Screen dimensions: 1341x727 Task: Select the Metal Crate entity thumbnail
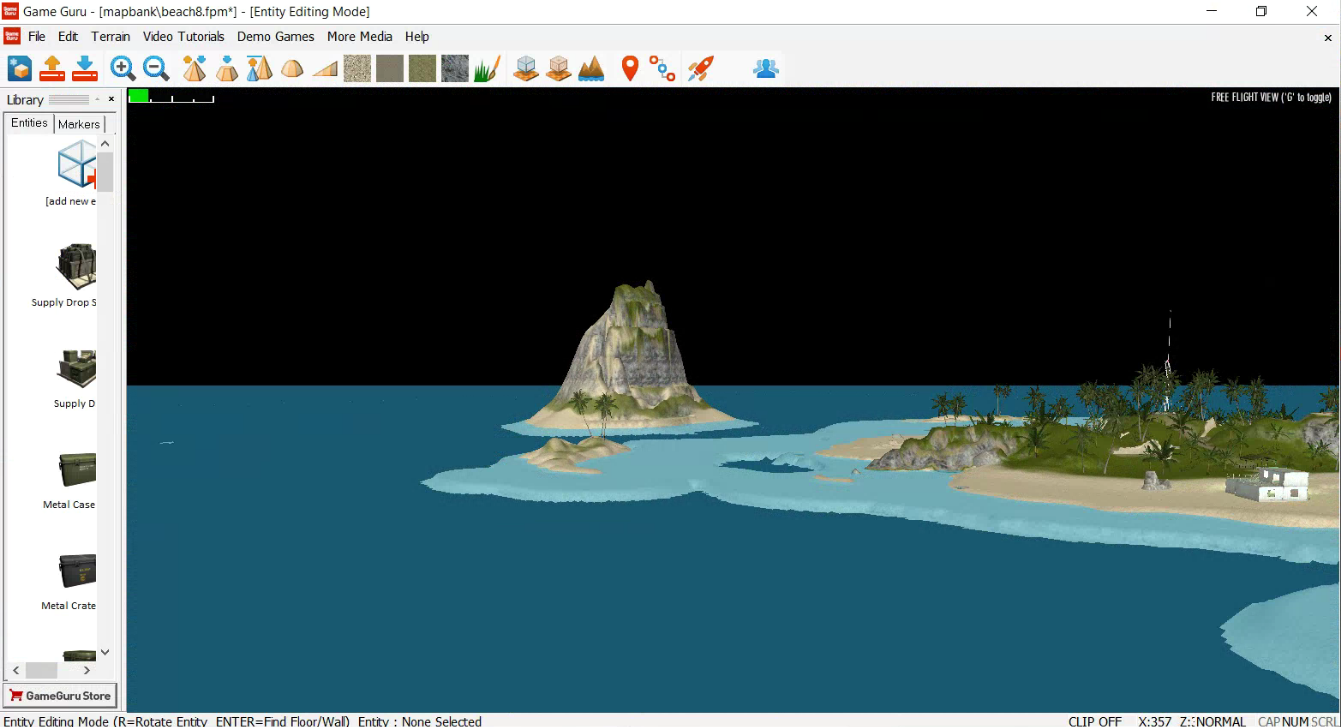click(76, 571)
